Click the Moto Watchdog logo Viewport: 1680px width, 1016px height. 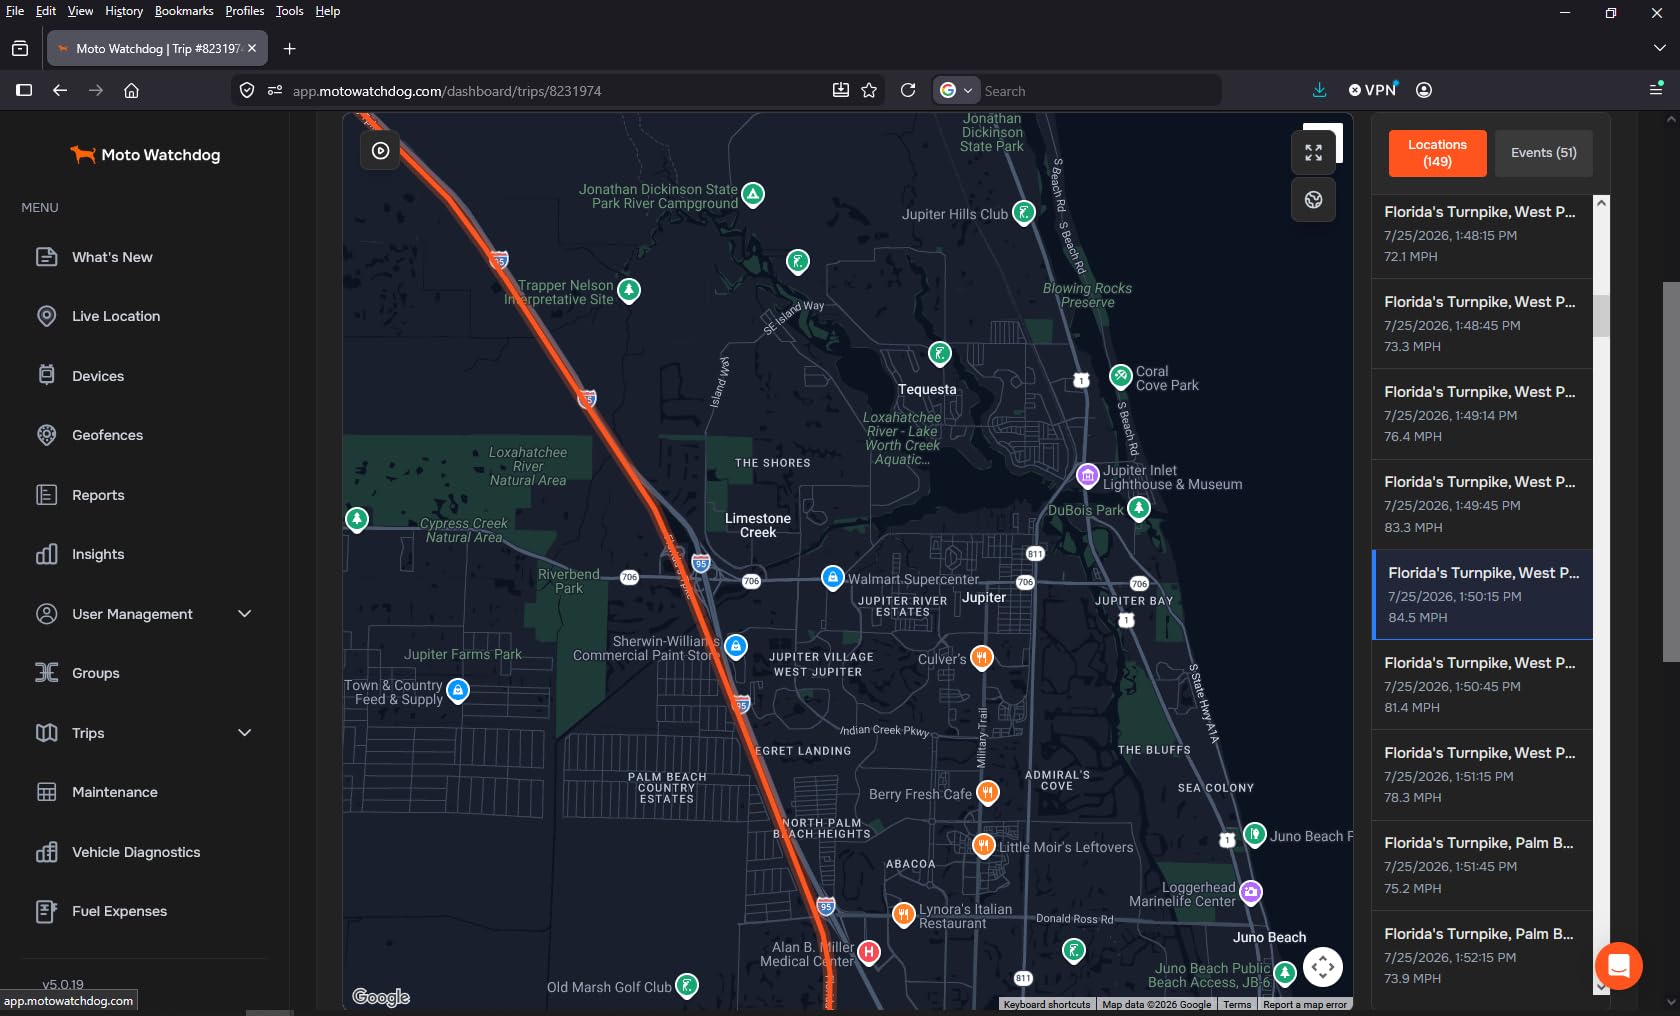click(x=145, y=155)
